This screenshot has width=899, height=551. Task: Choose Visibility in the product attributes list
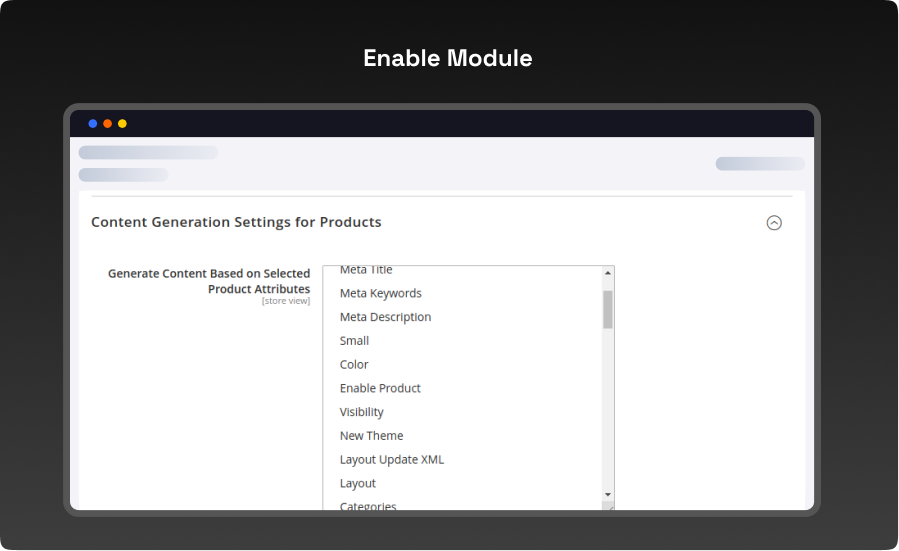tap(361, 412)
